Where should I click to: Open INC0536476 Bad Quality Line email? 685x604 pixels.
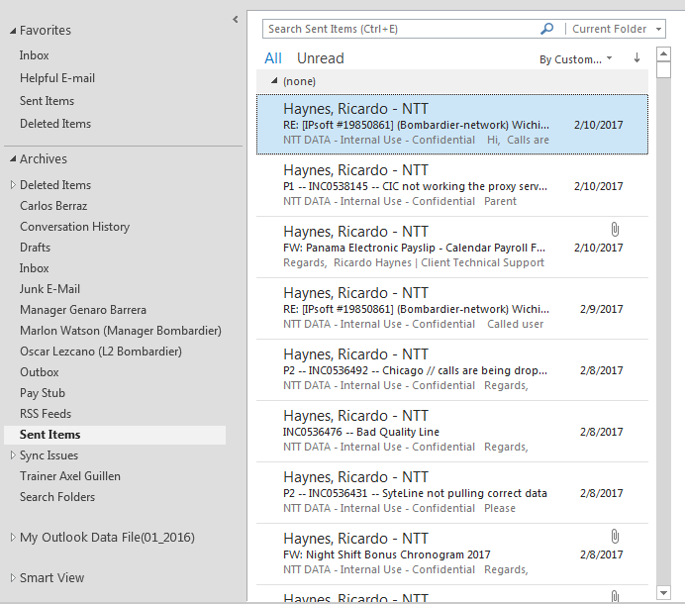(x=452, y=431)
